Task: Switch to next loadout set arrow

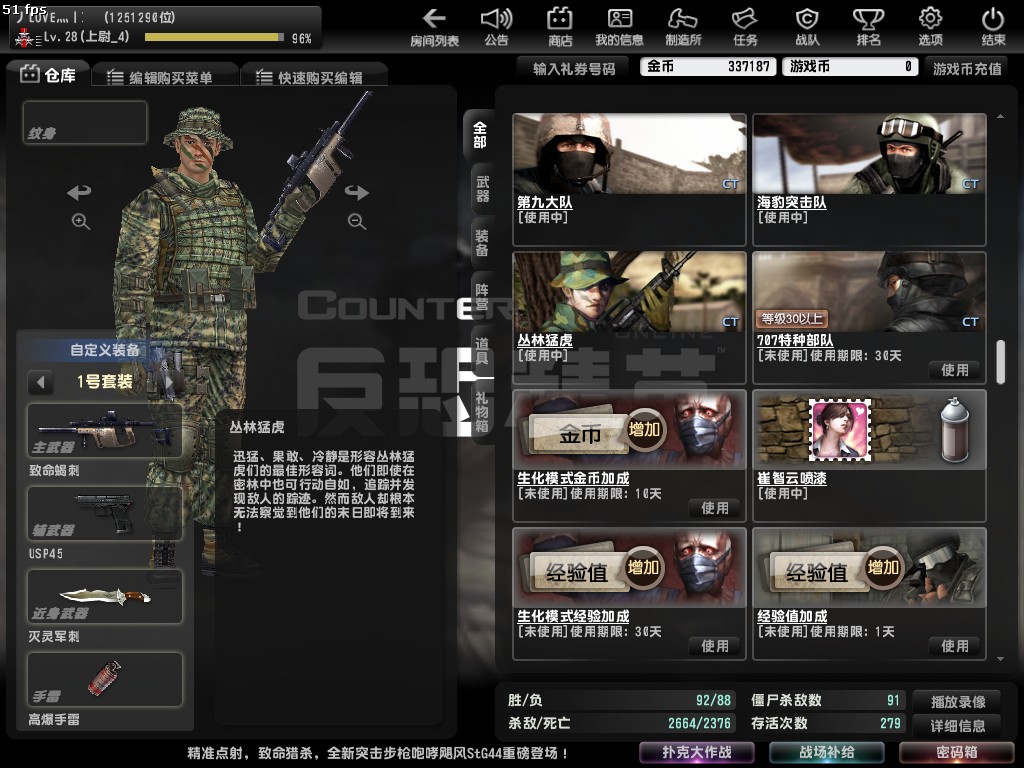Action: click(x=170, y=381)
